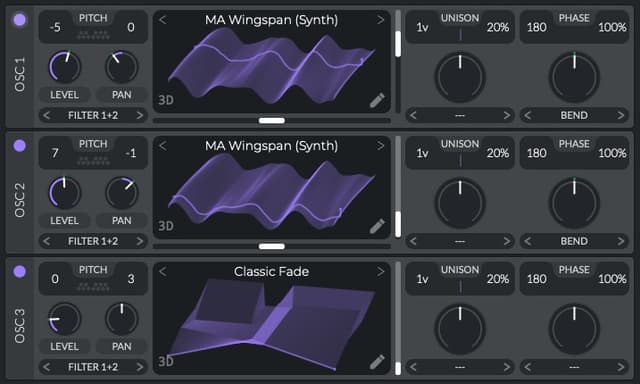Click the pencil edit icon on OSC 2
This screenshot has height=384, width=640.
(377, 226)
